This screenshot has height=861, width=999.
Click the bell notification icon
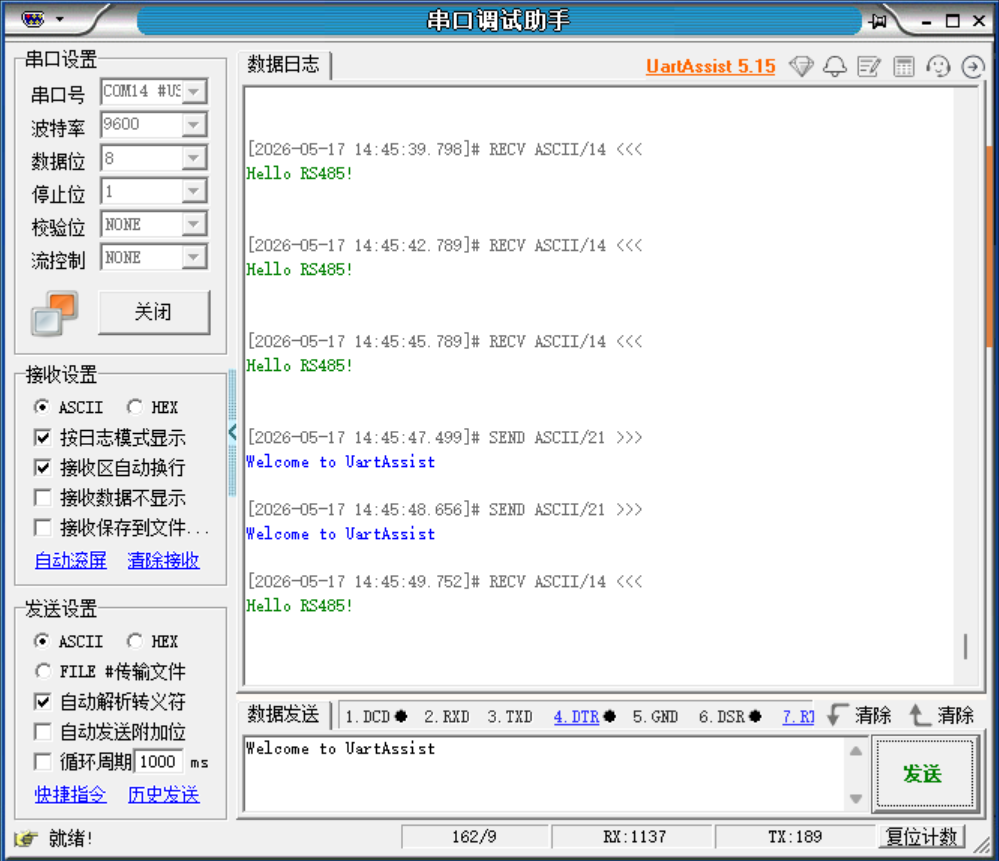click(x=835, y=66)
